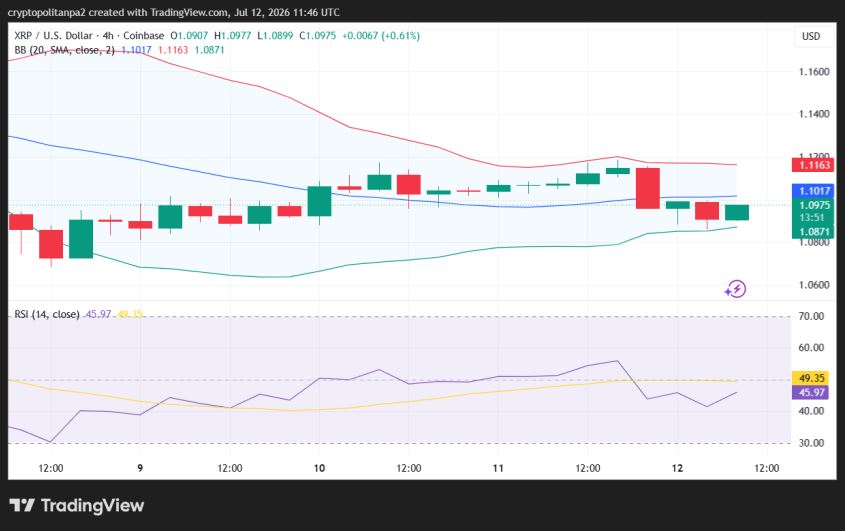Click the green 1.0975 current price label
Image resolution: width=845 pixels, height=531 pixels.
[x=813, y=205]
